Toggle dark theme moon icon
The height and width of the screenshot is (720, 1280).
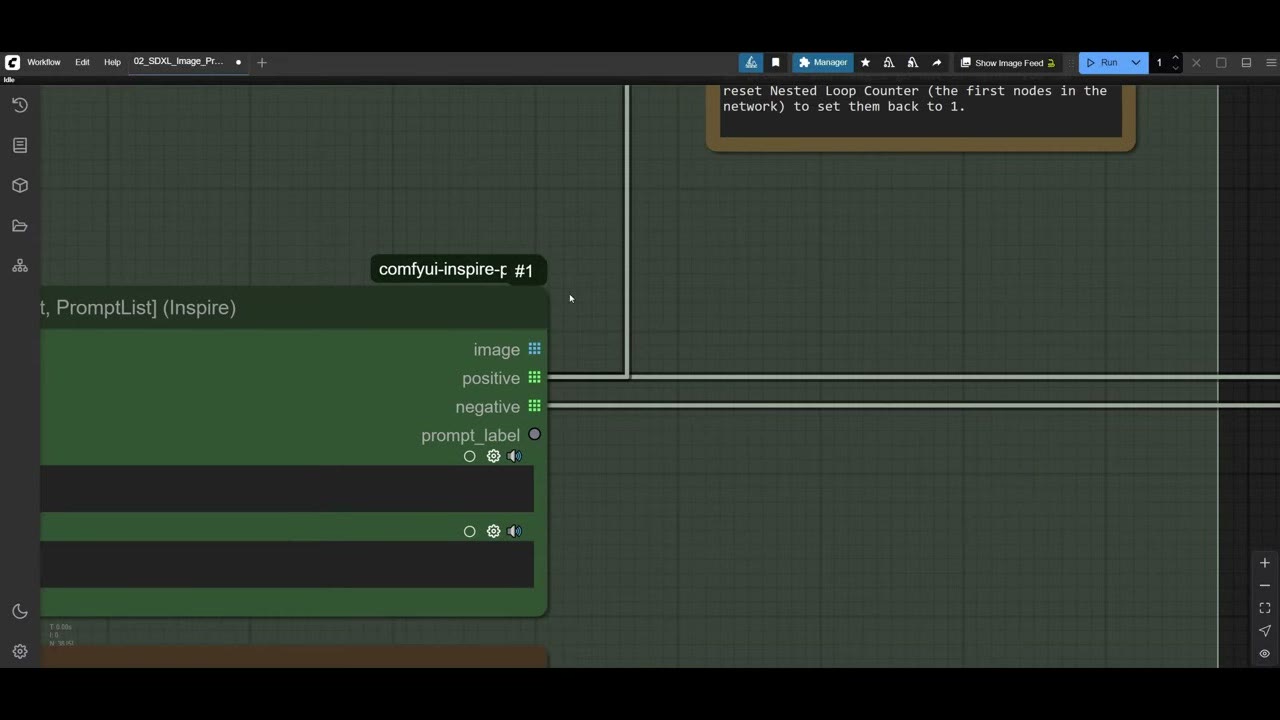point(20,611)
